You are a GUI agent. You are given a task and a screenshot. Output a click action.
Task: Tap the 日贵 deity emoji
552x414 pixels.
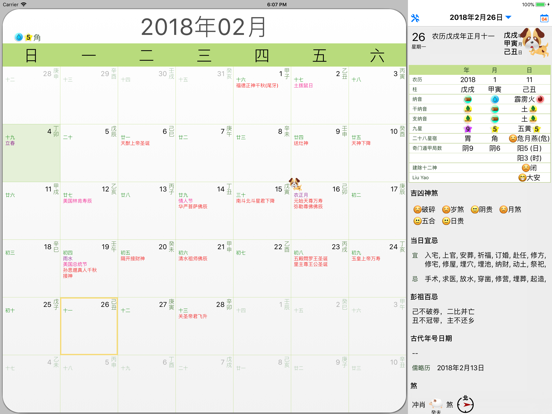(x=446, y=221)
